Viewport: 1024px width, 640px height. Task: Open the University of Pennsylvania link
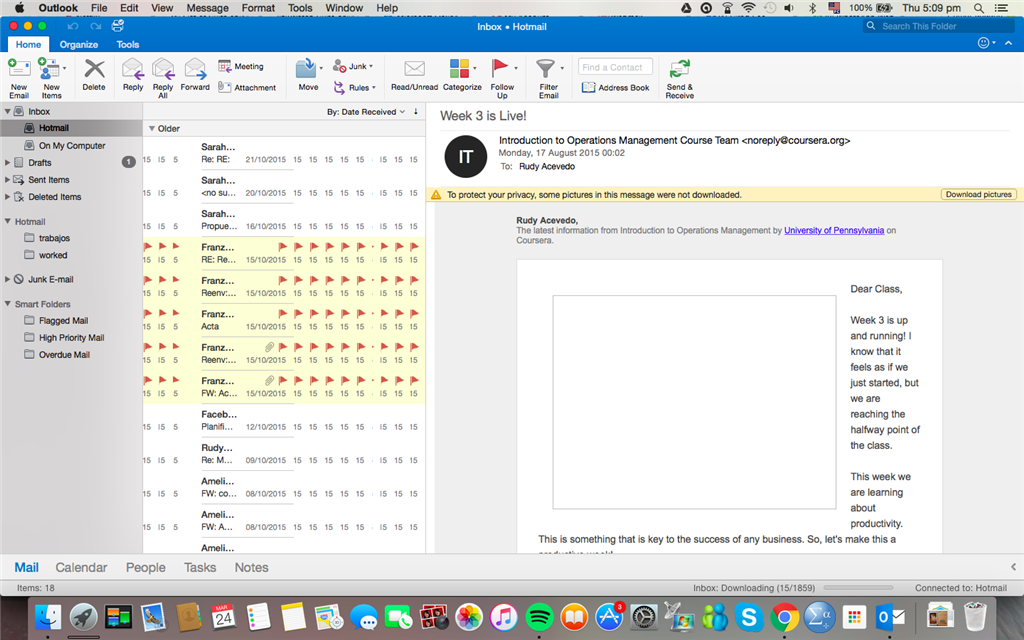[834, 231]
